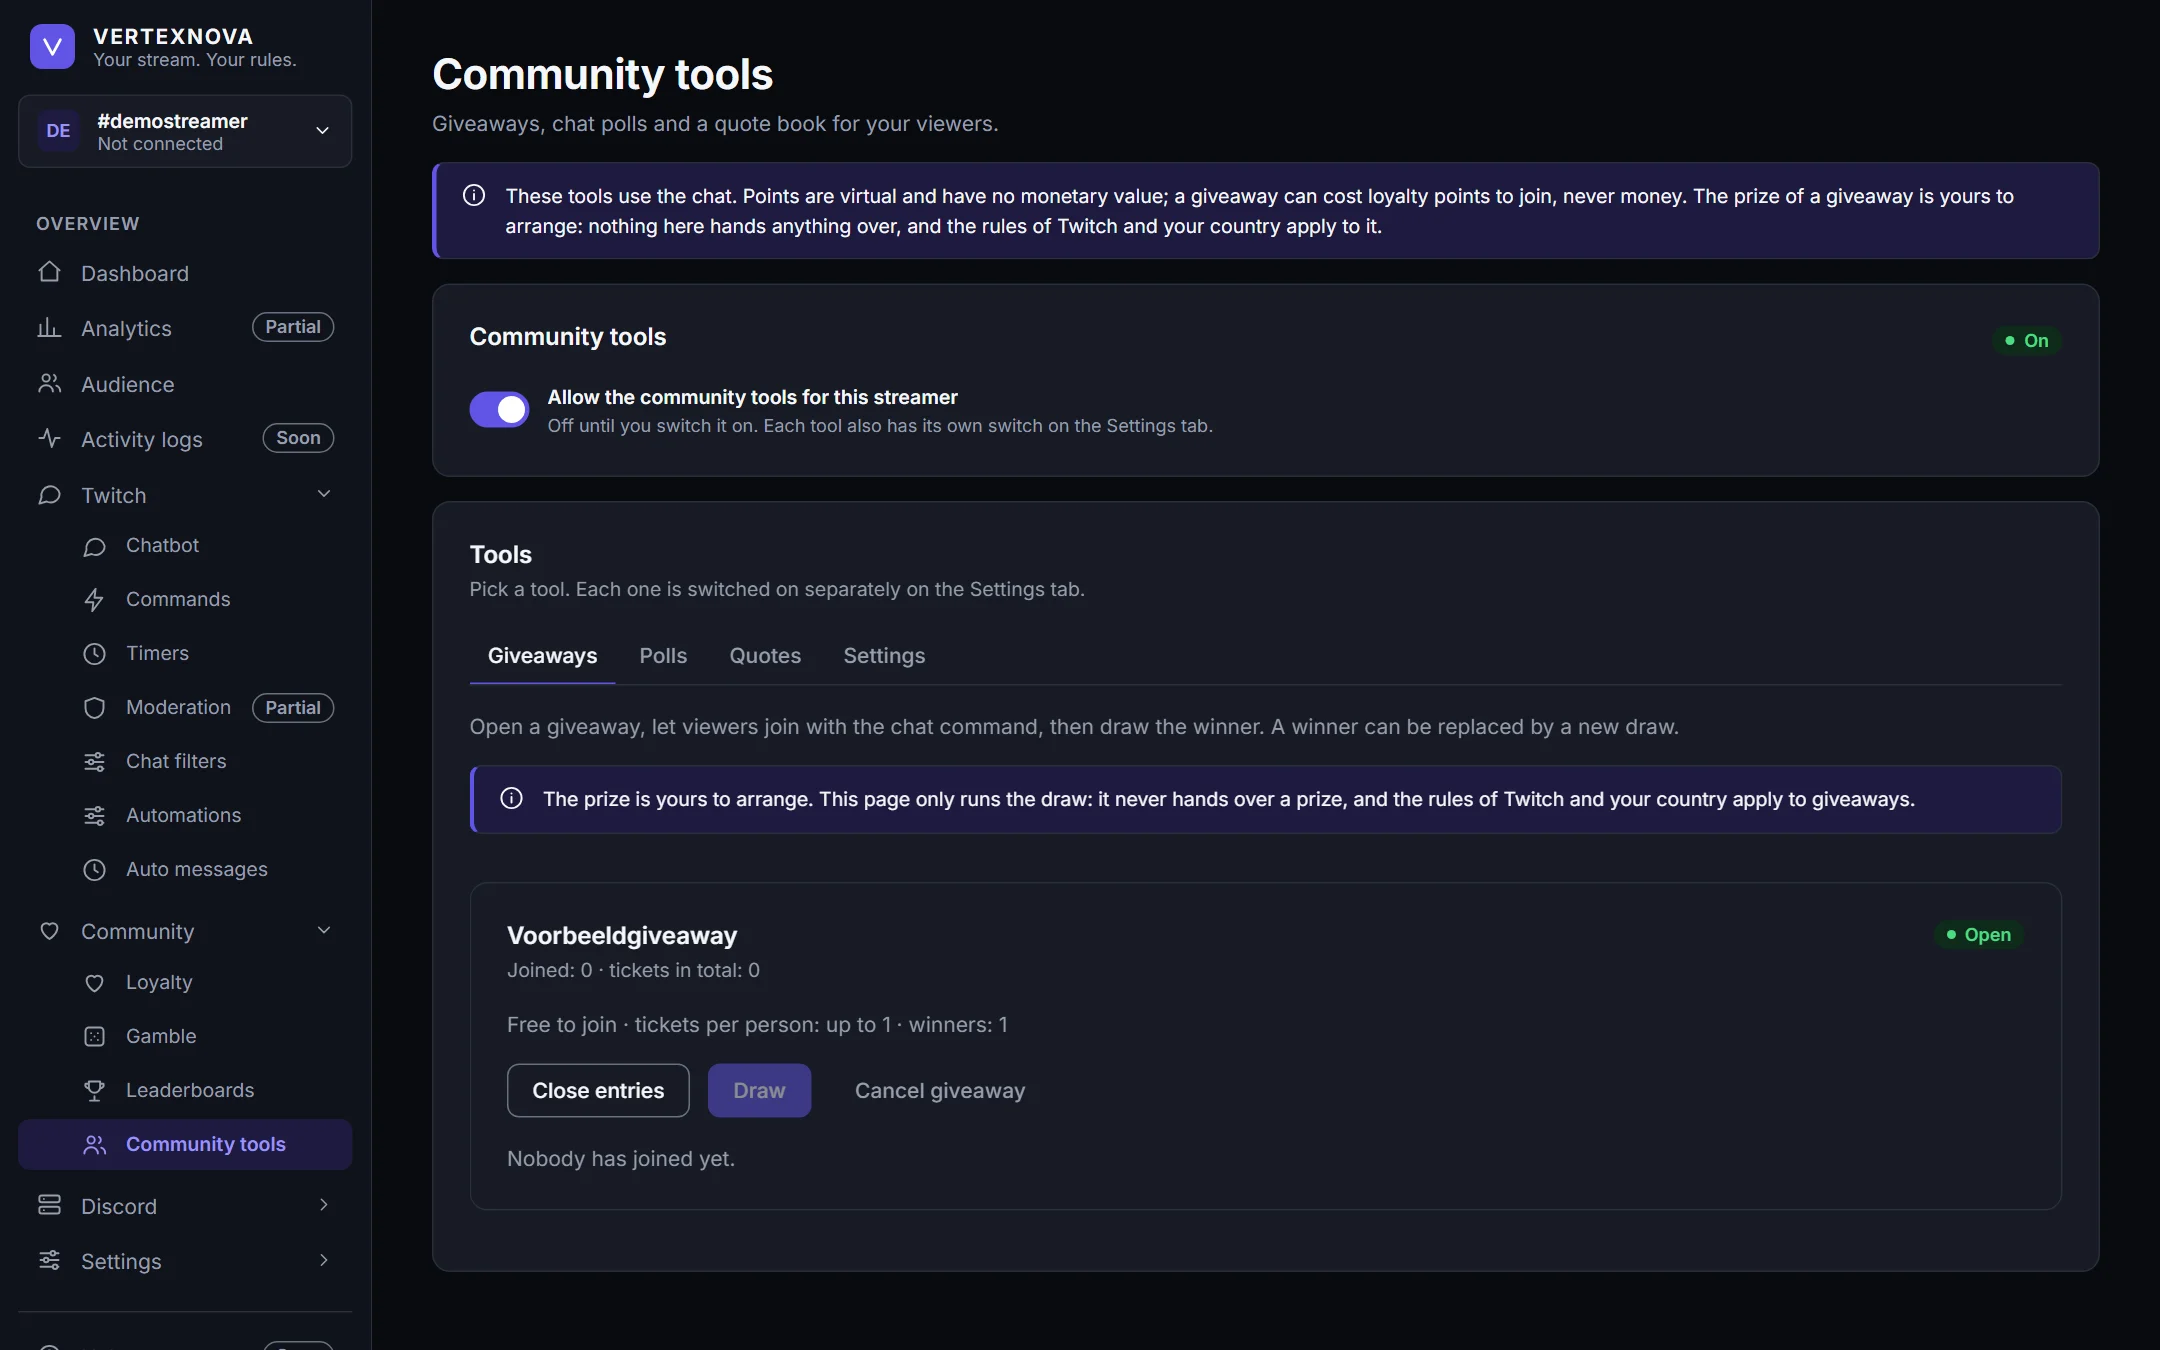
Task: Click Cancel giveaway
Action: pos(940,1090)
